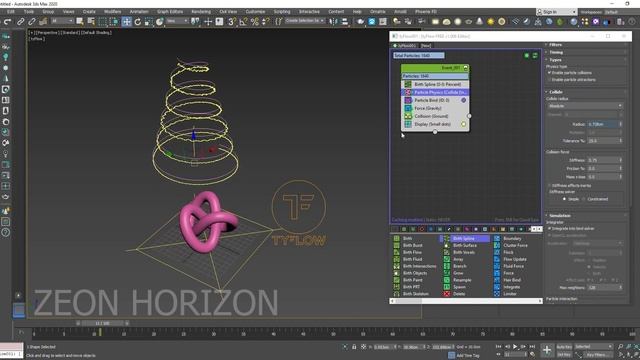Click the Flock operator icon in depot

497,252
